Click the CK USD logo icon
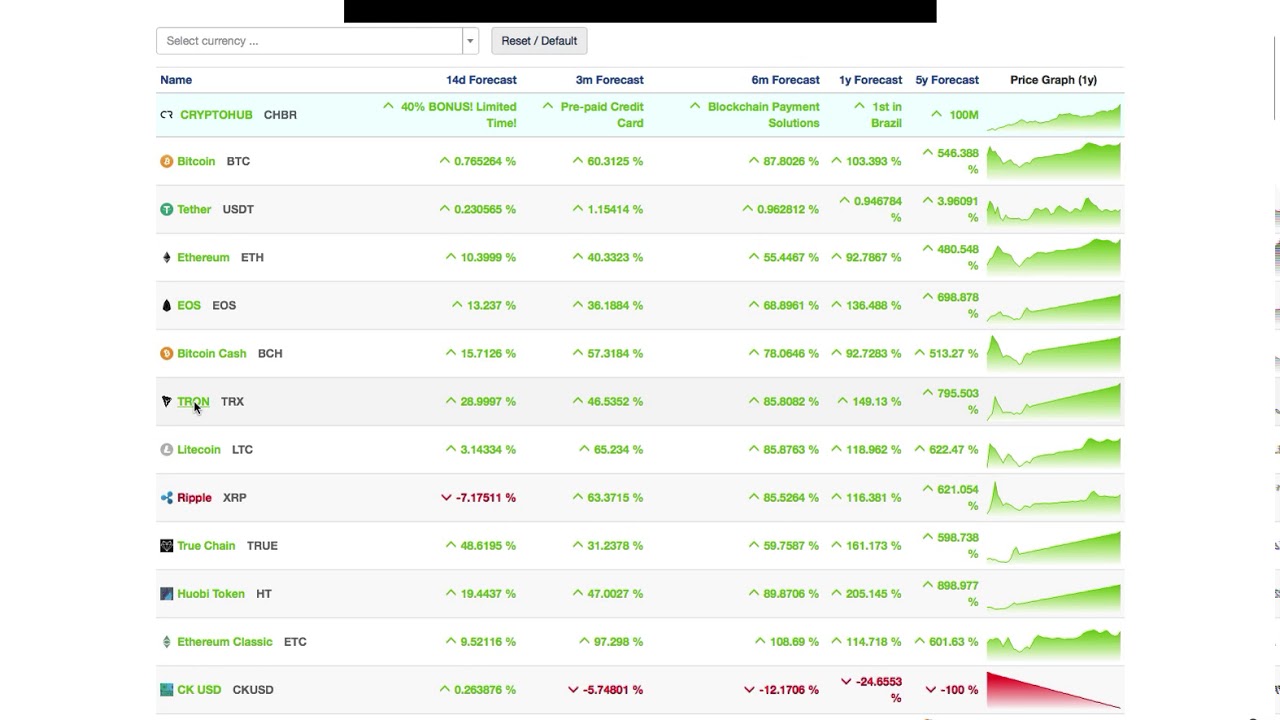 pyautogui.click(x=166, y=689)
